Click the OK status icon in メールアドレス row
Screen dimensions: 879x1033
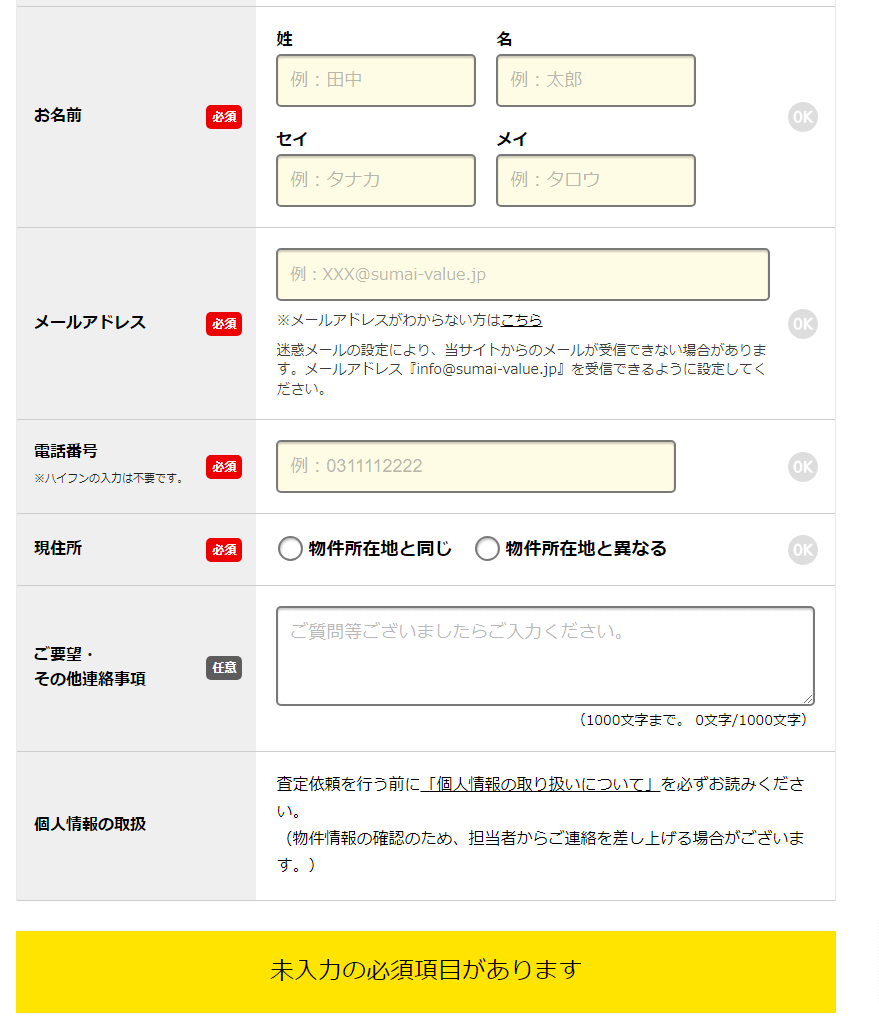tap(803, 324)
